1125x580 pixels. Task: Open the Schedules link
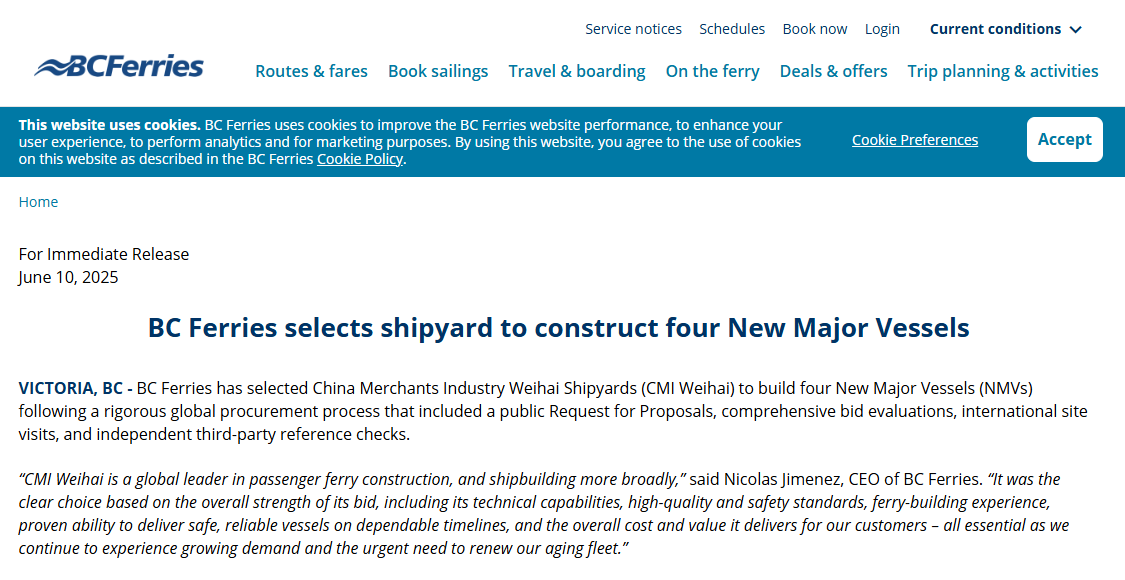(732, 29)
